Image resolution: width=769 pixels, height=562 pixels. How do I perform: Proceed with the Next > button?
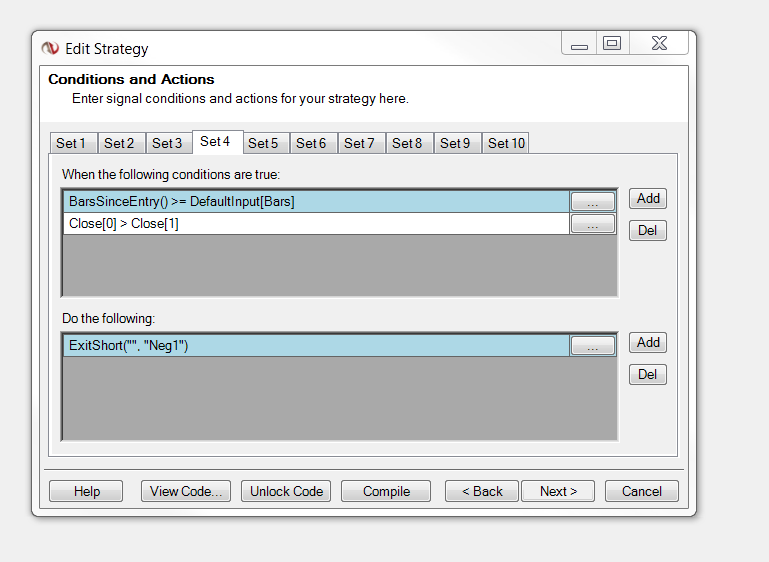tap(558, 491)
